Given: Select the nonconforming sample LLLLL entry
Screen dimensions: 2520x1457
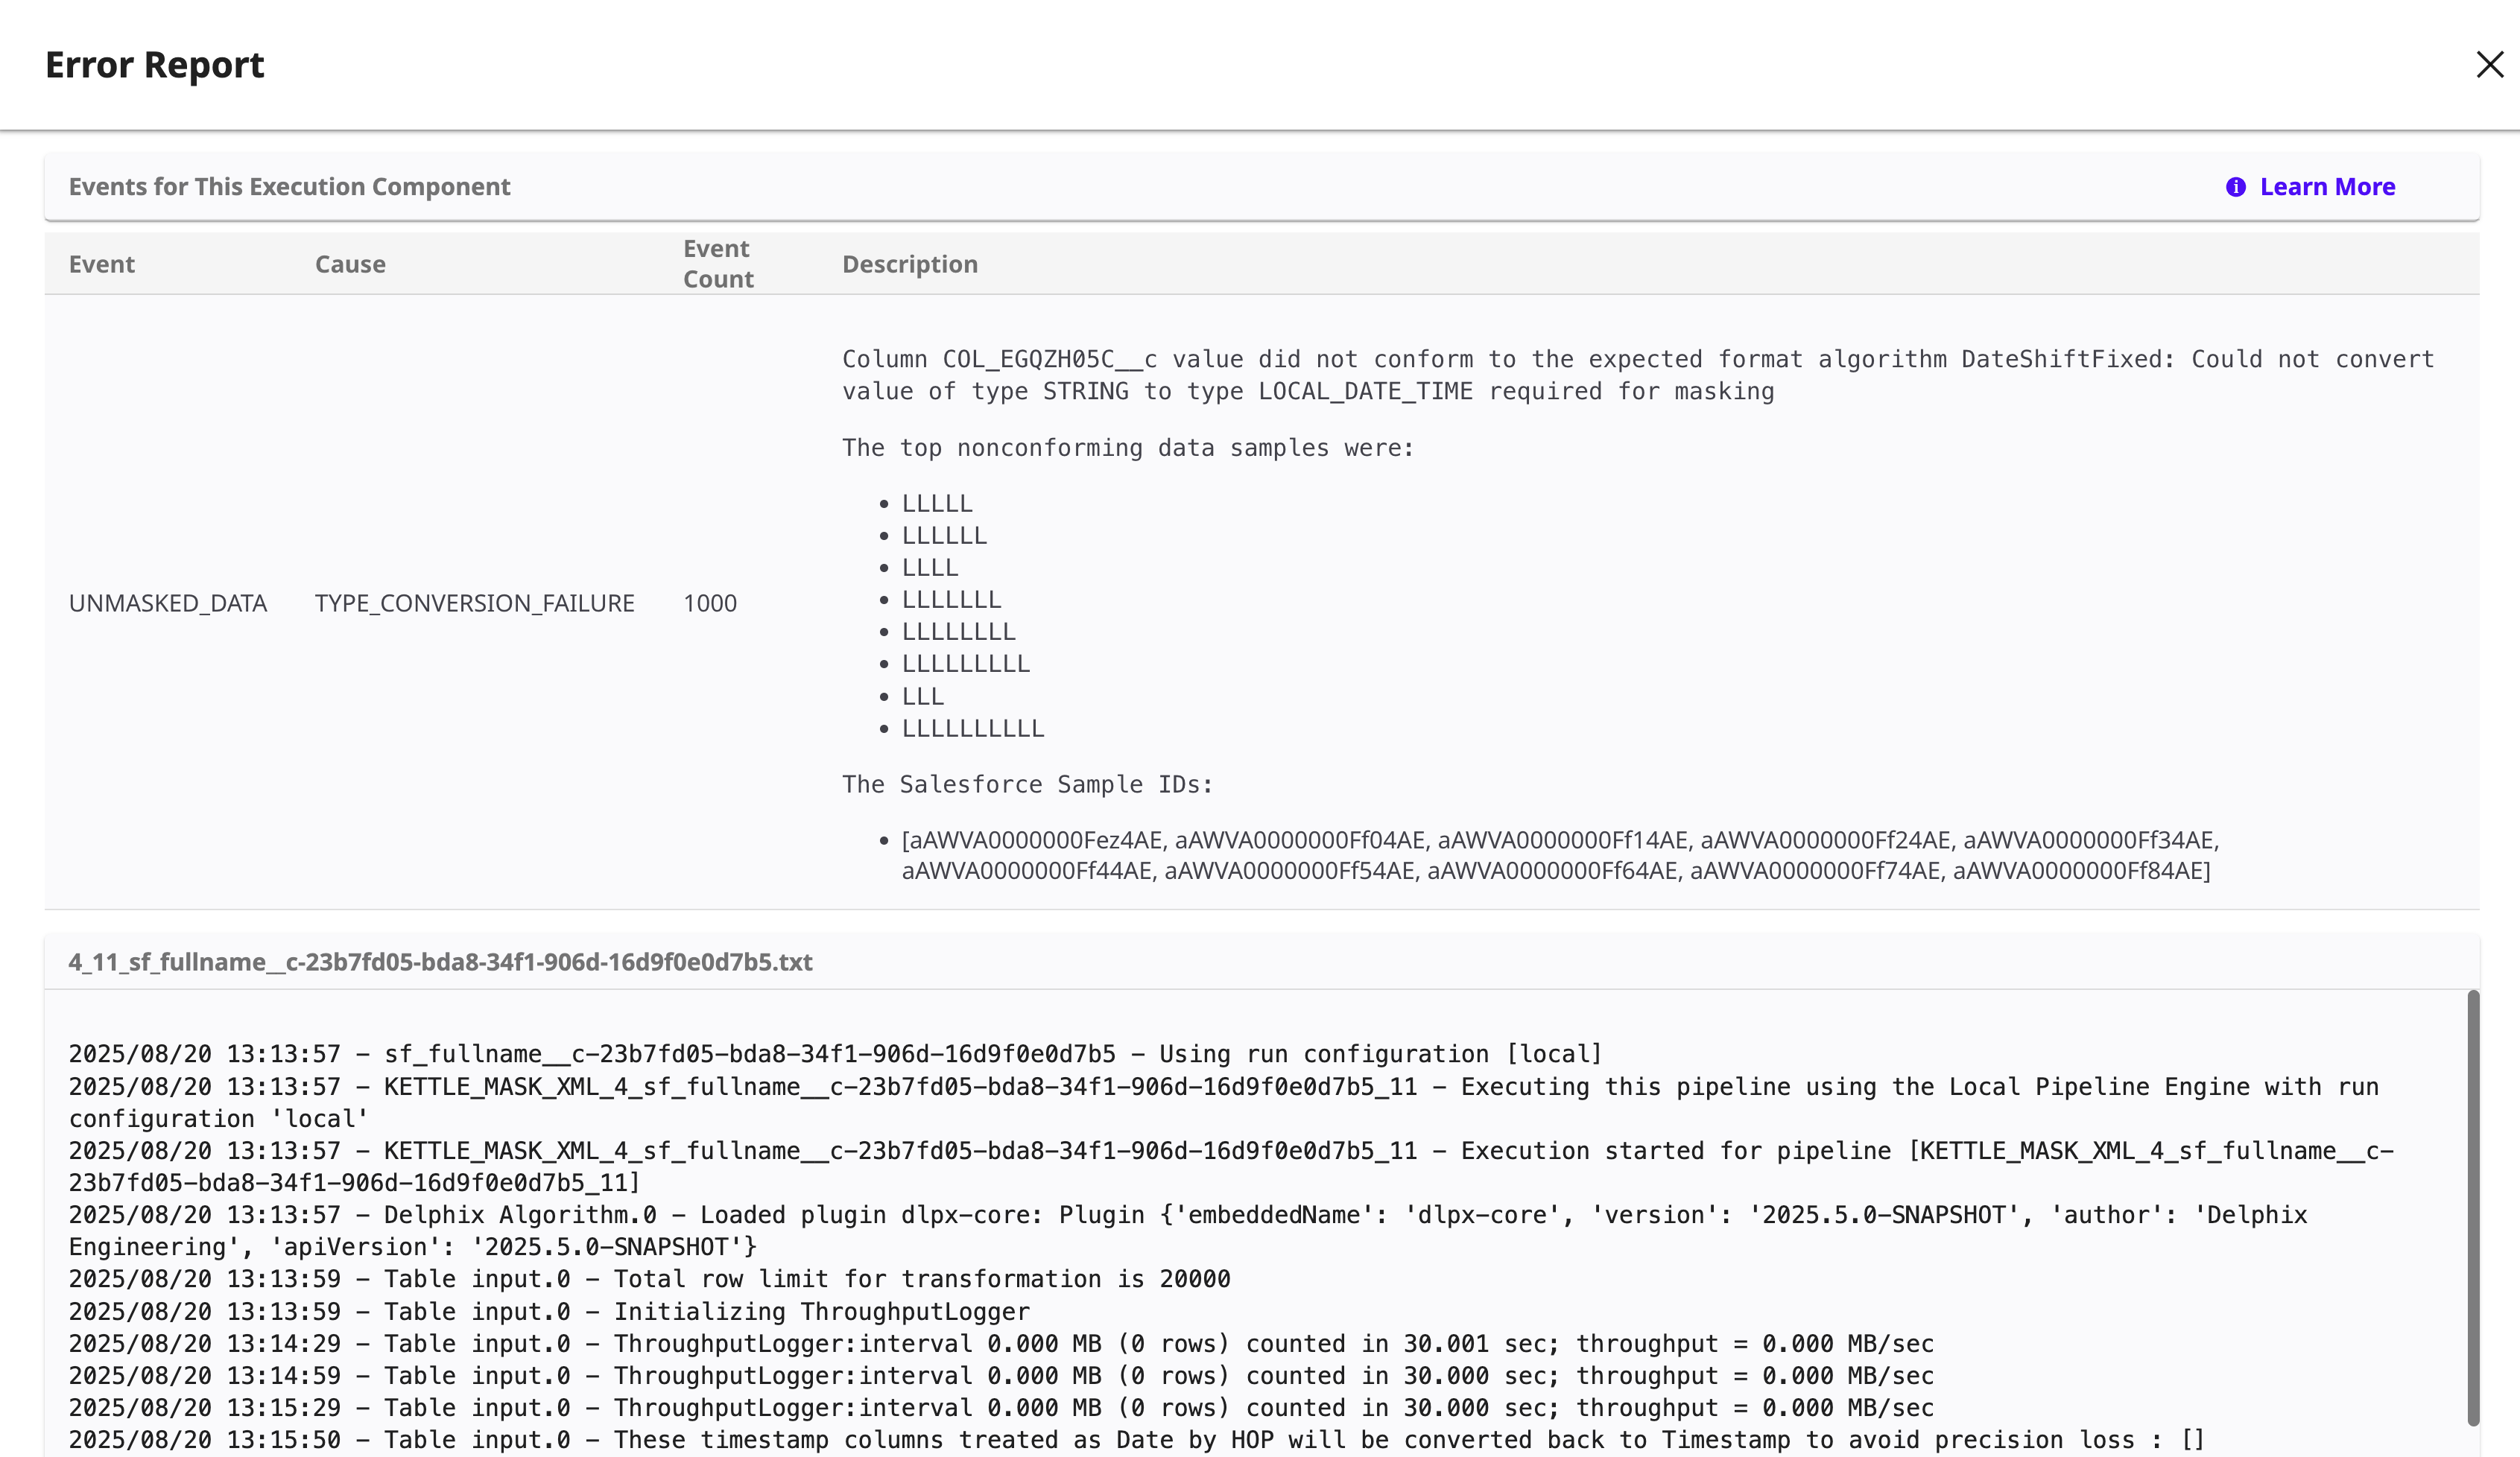Looking at the screenshot, I should [x=936, y=503].
